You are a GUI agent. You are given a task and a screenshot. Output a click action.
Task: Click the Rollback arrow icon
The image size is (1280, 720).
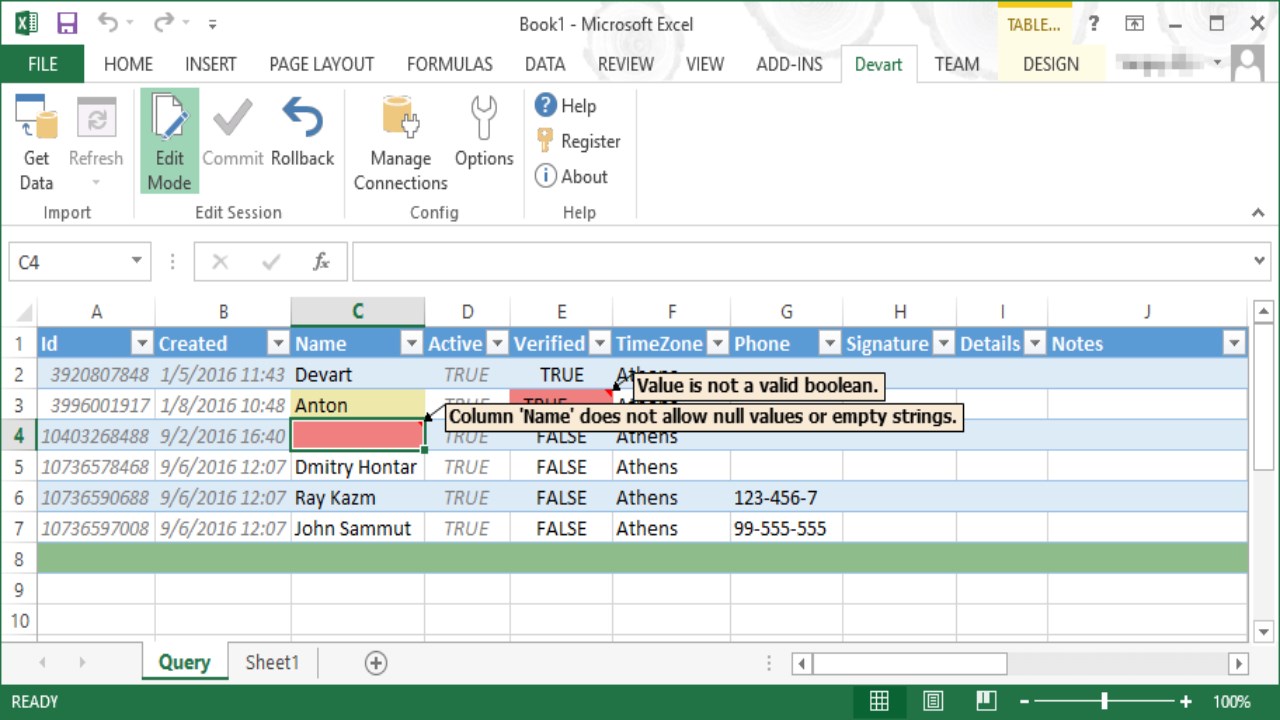tap(302, 118)
